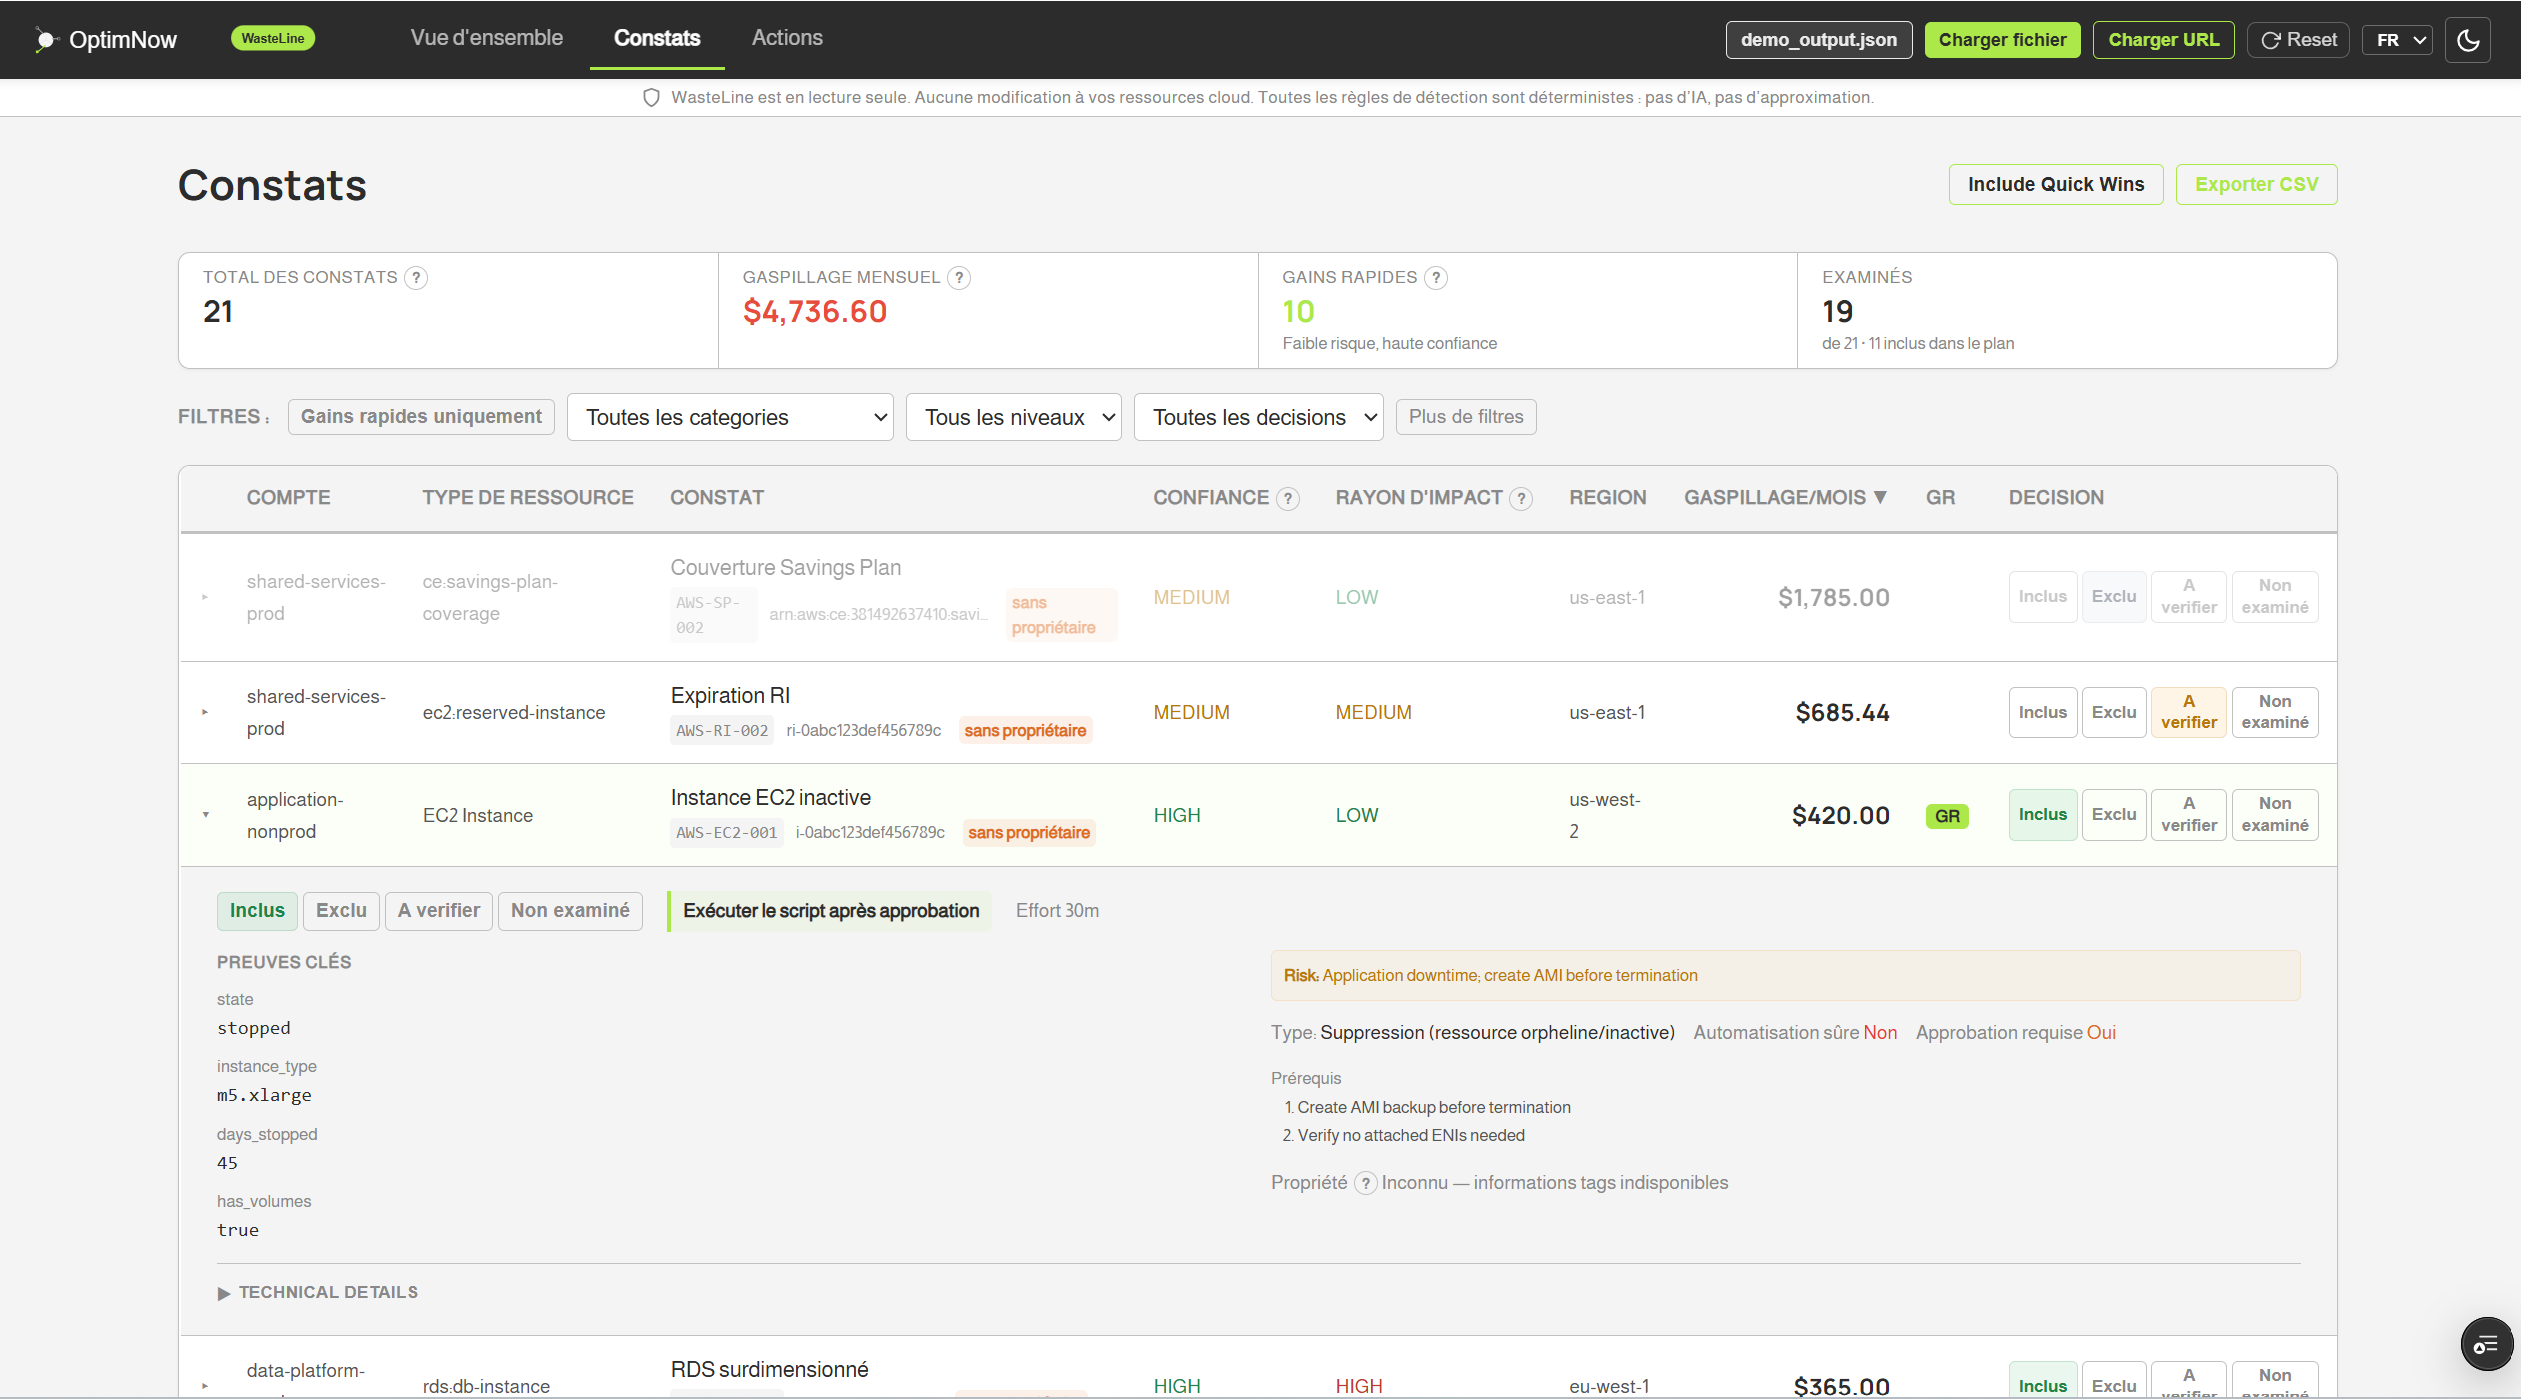Click help icon beside Gains rapides
The height and width of the screenshot is (1399, 2521).
pyautogui.click(x=1436, y=278)
